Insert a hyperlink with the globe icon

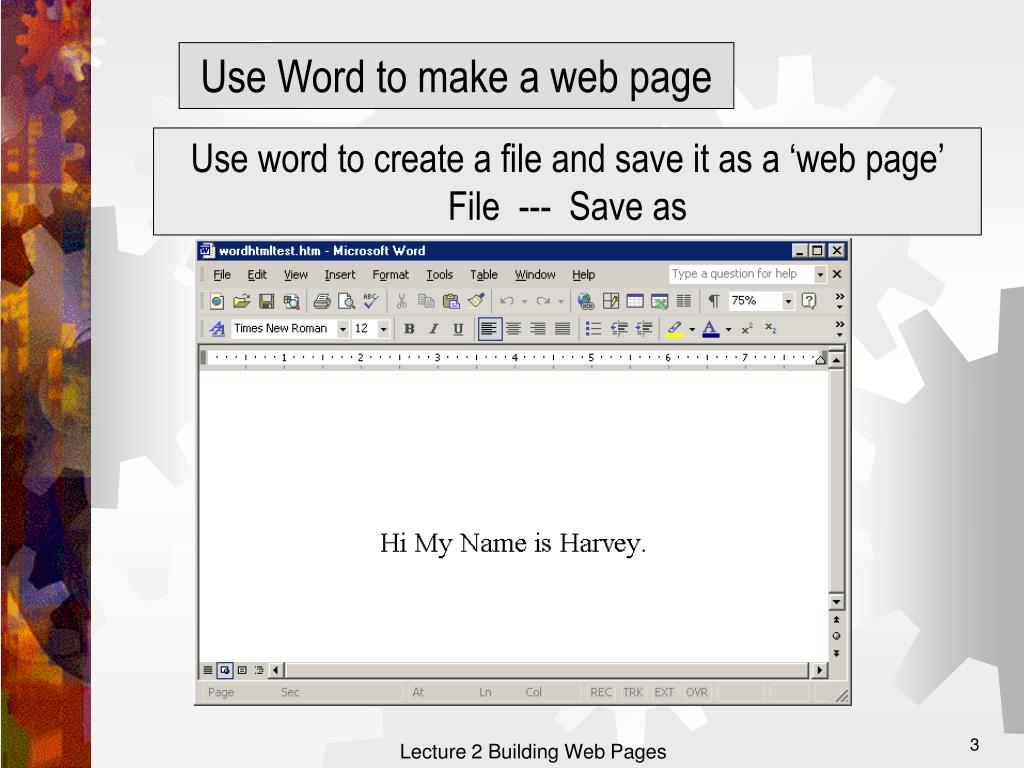point(586,301)
